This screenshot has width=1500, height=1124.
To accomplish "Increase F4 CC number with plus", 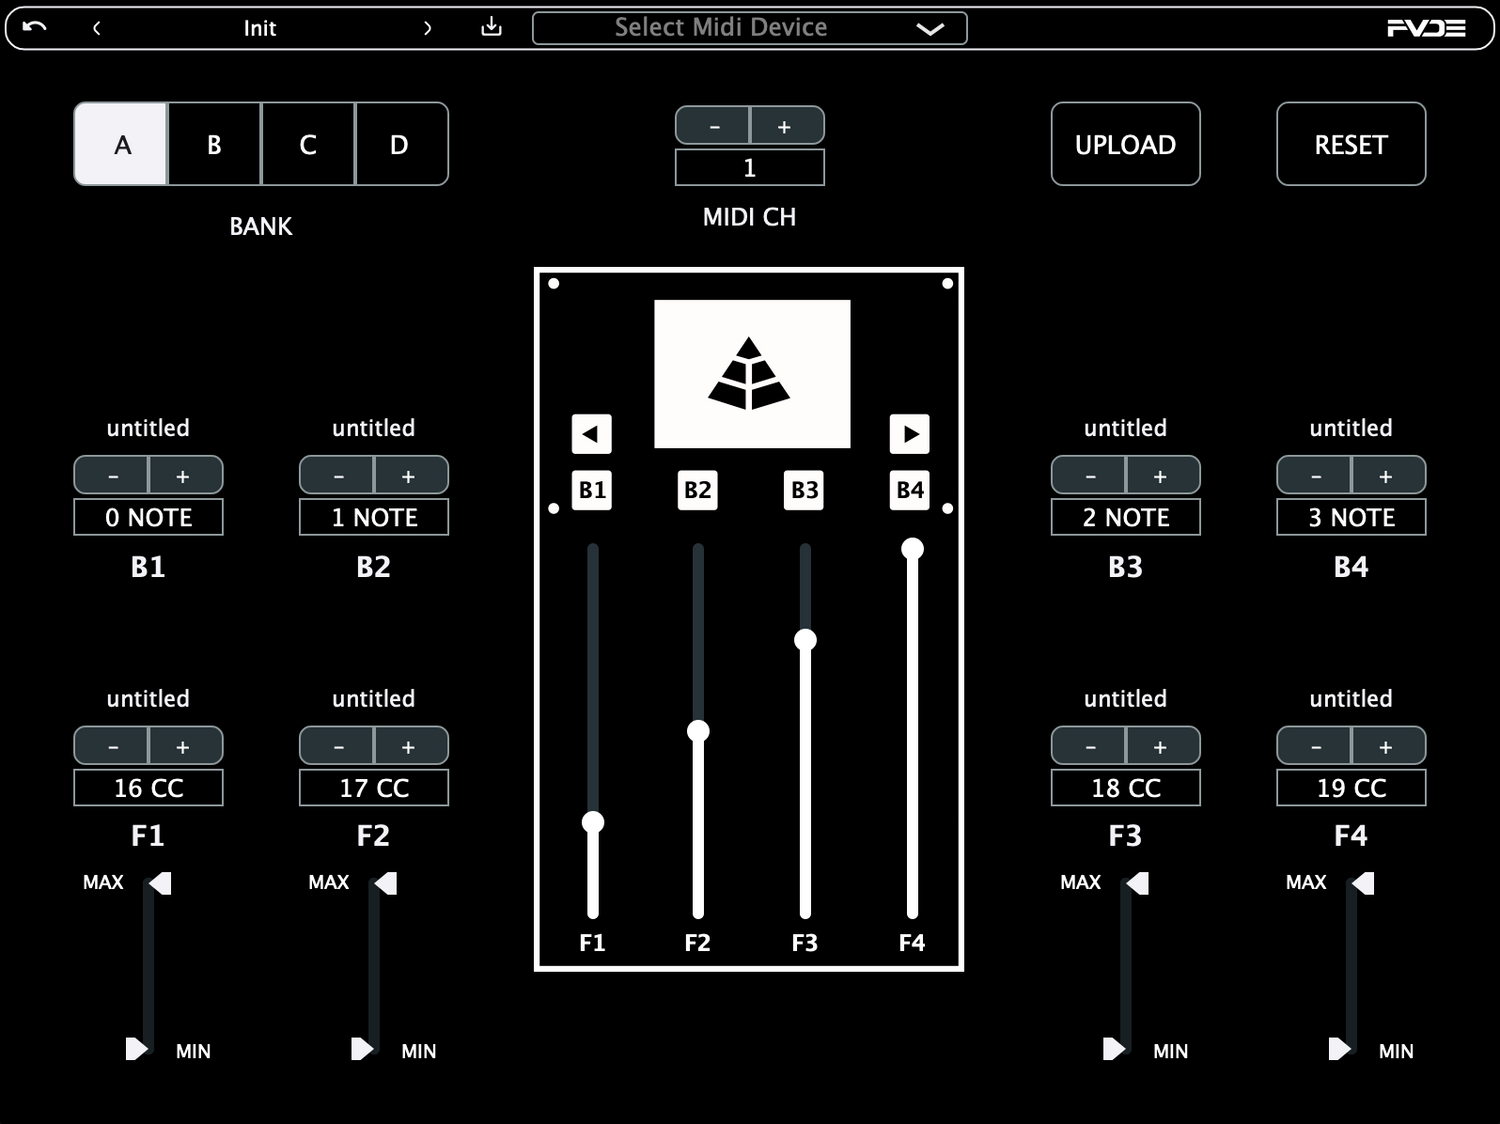I will pos(1388,747).
